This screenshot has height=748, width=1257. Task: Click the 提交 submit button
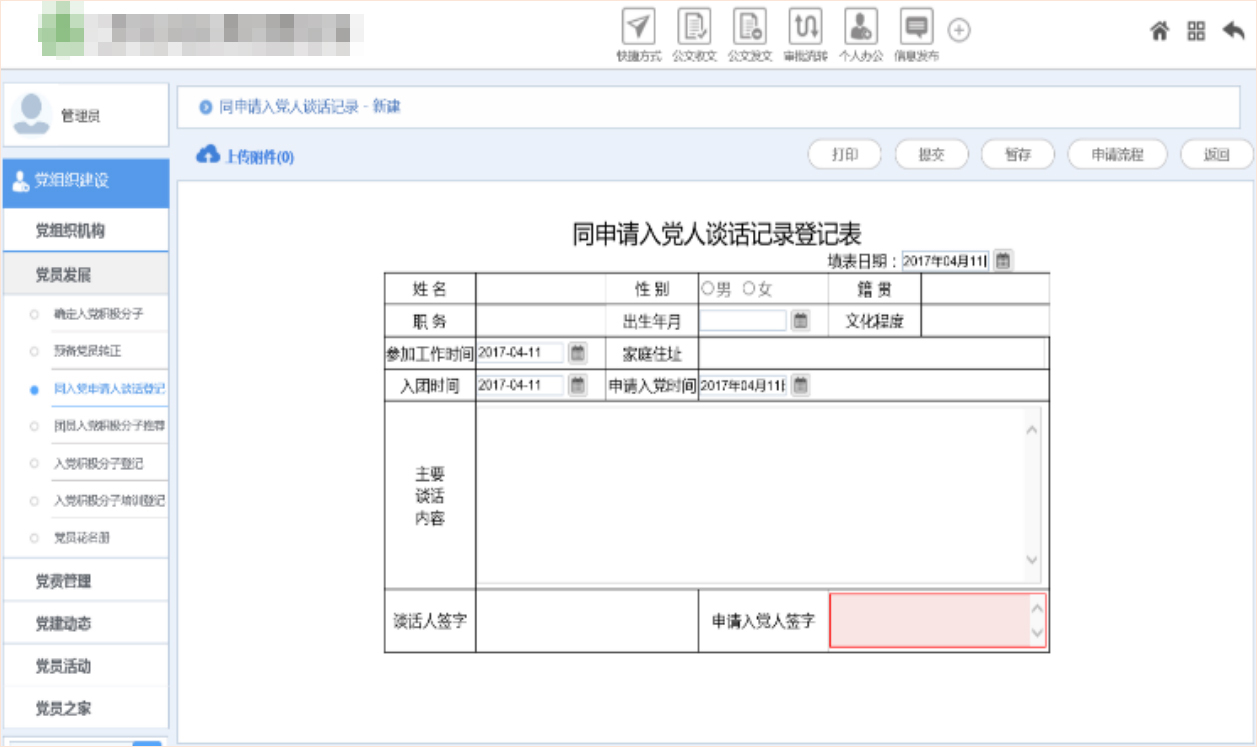[x=930, y=155]
